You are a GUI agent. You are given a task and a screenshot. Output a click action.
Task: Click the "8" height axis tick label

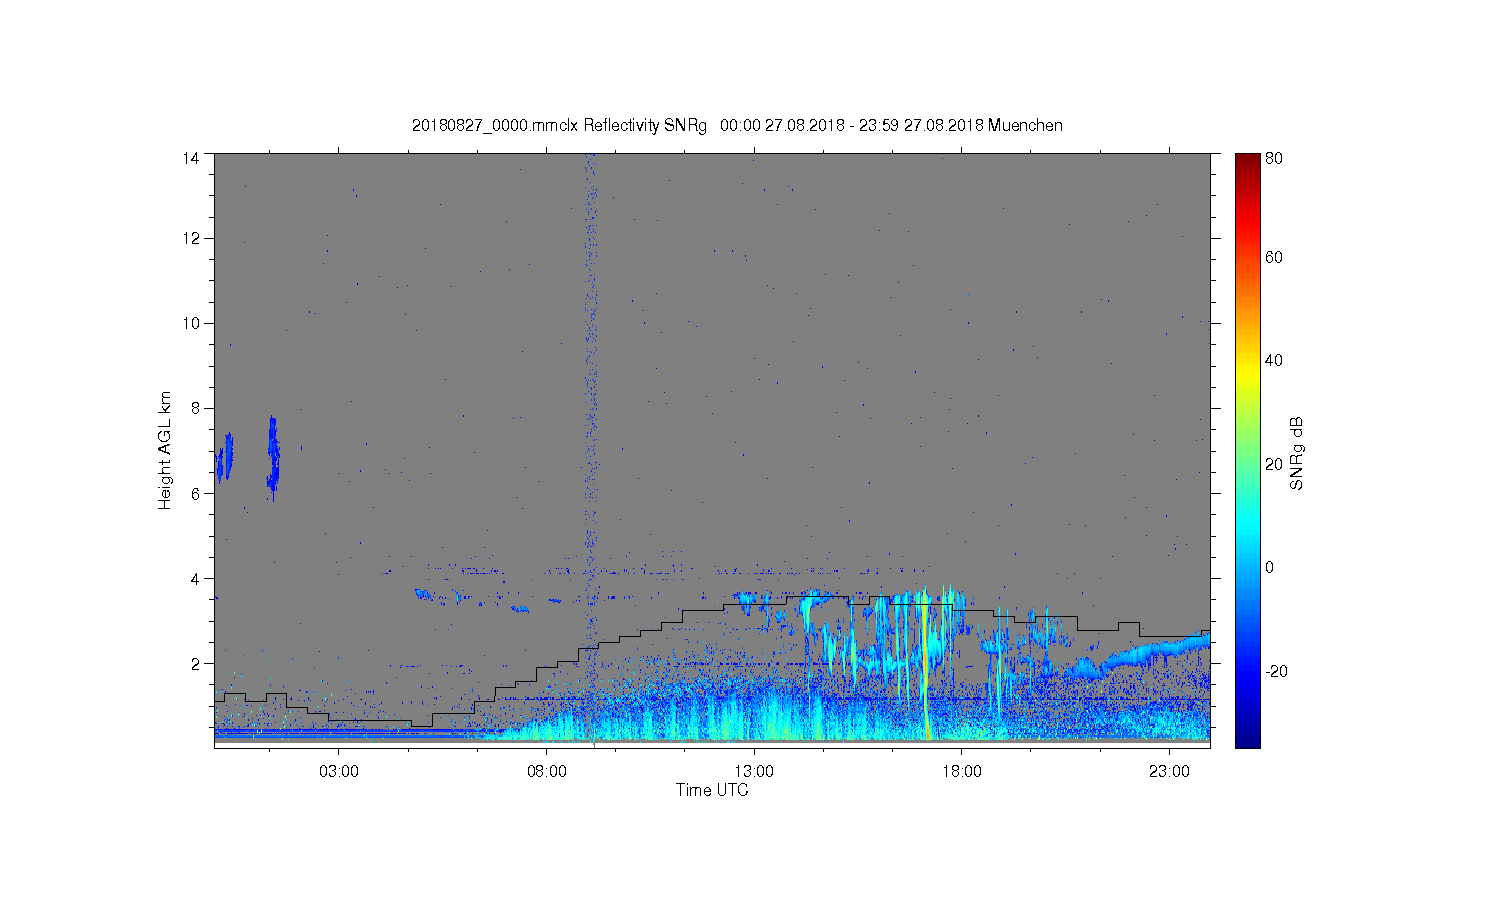pos(195,408)
